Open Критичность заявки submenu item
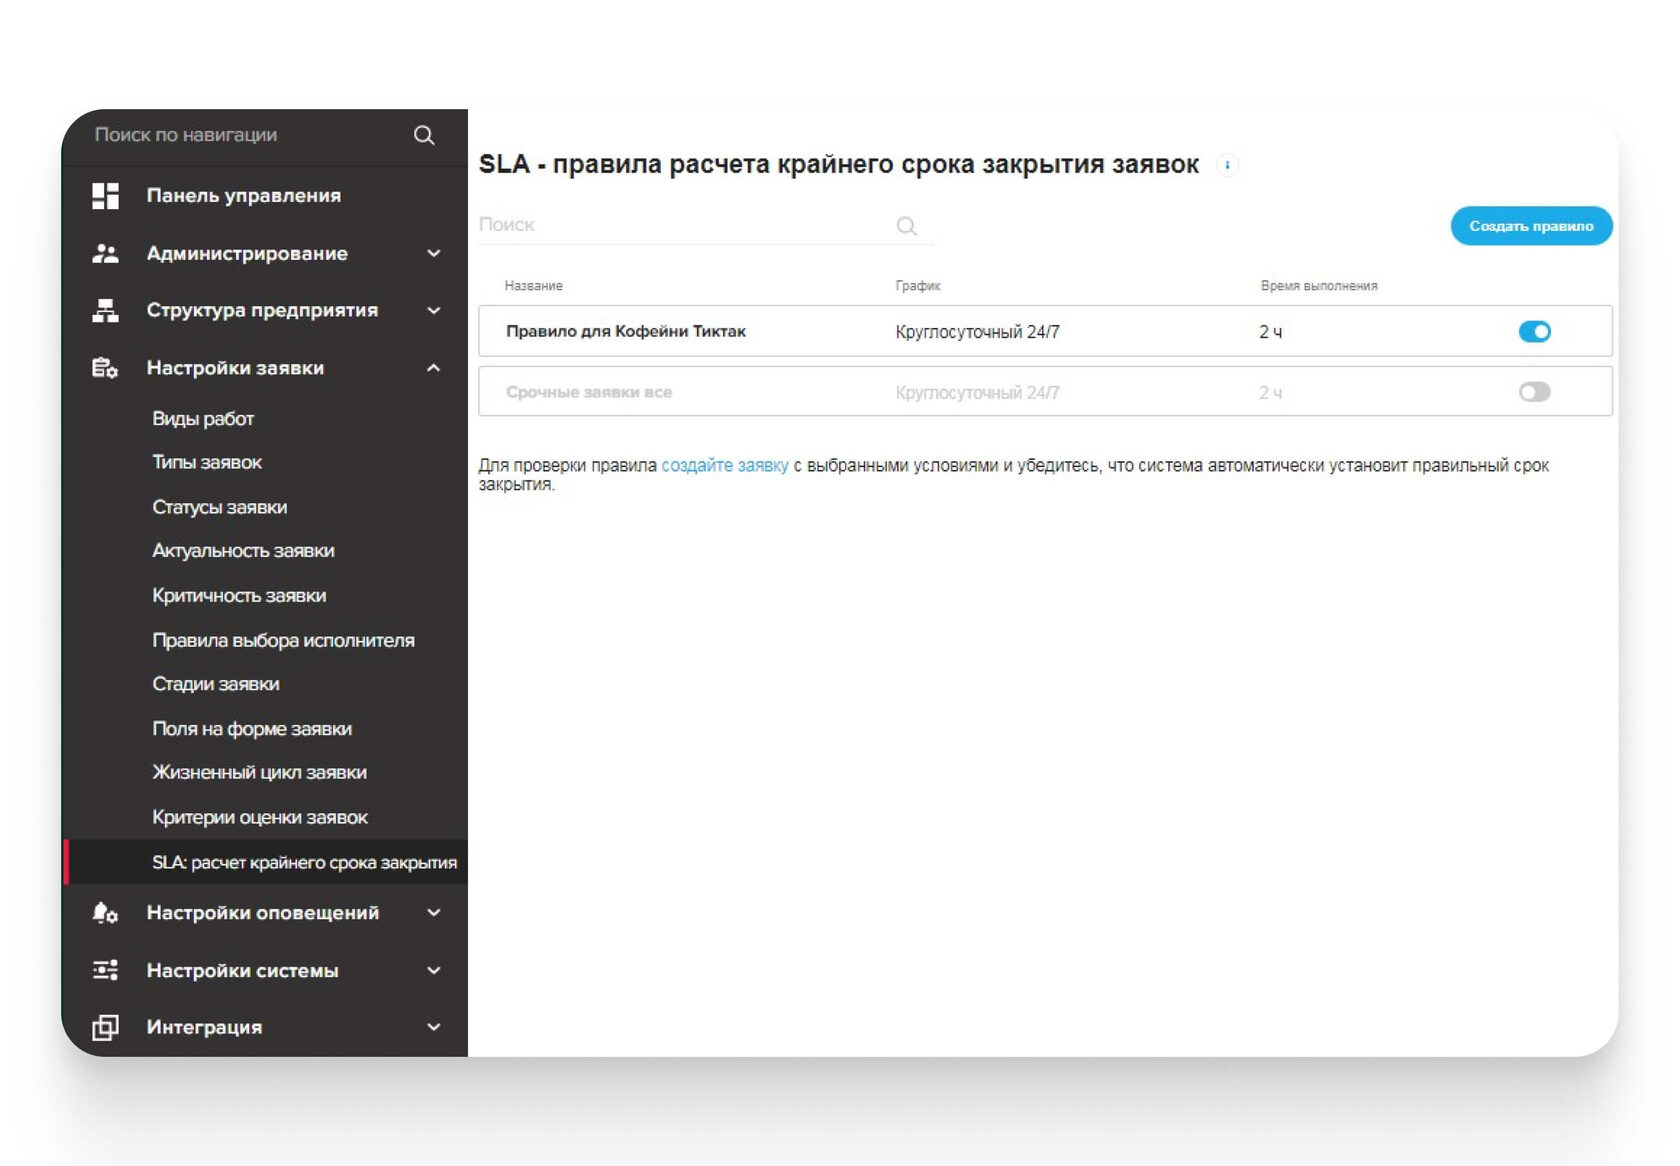The height and width of the screenshot is (1166, 1680). pos(239,595)
